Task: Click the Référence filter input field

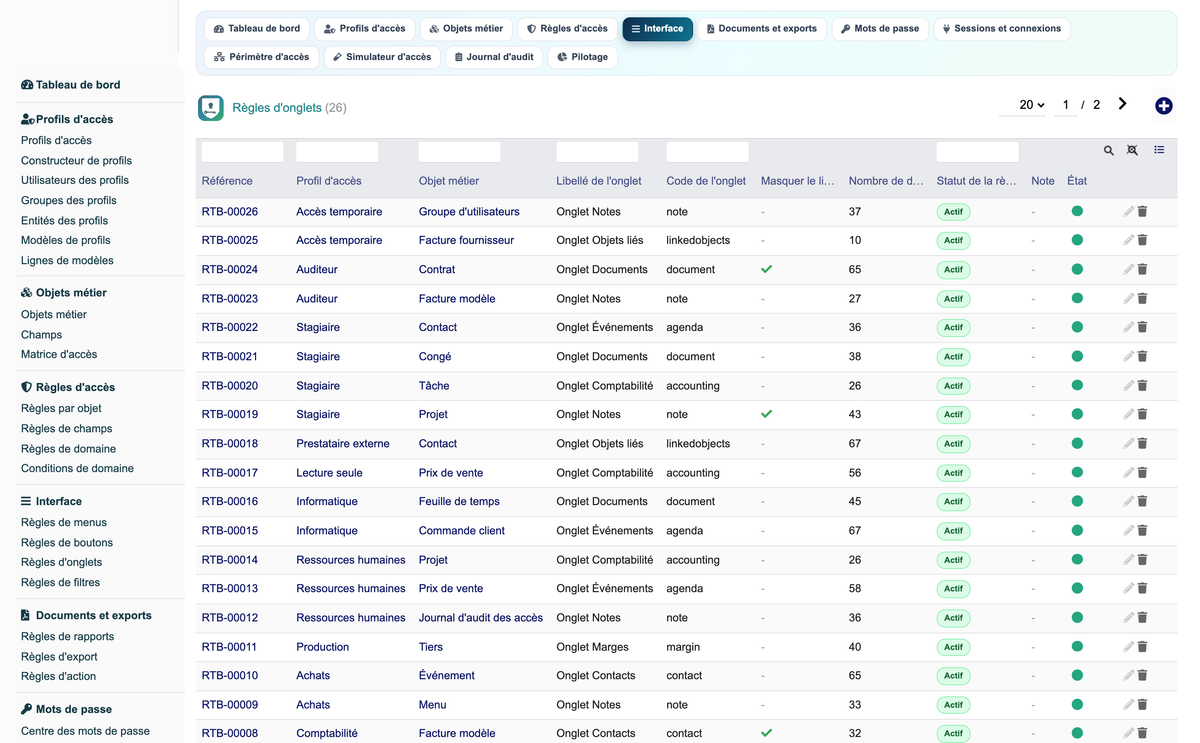Action: click(242, 152)
